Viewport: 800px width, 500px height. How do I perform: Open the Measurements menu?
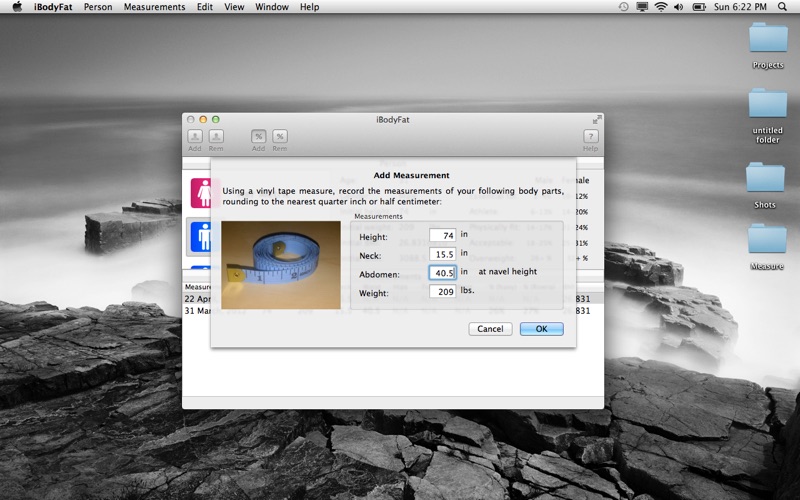[x=154, y=7]
